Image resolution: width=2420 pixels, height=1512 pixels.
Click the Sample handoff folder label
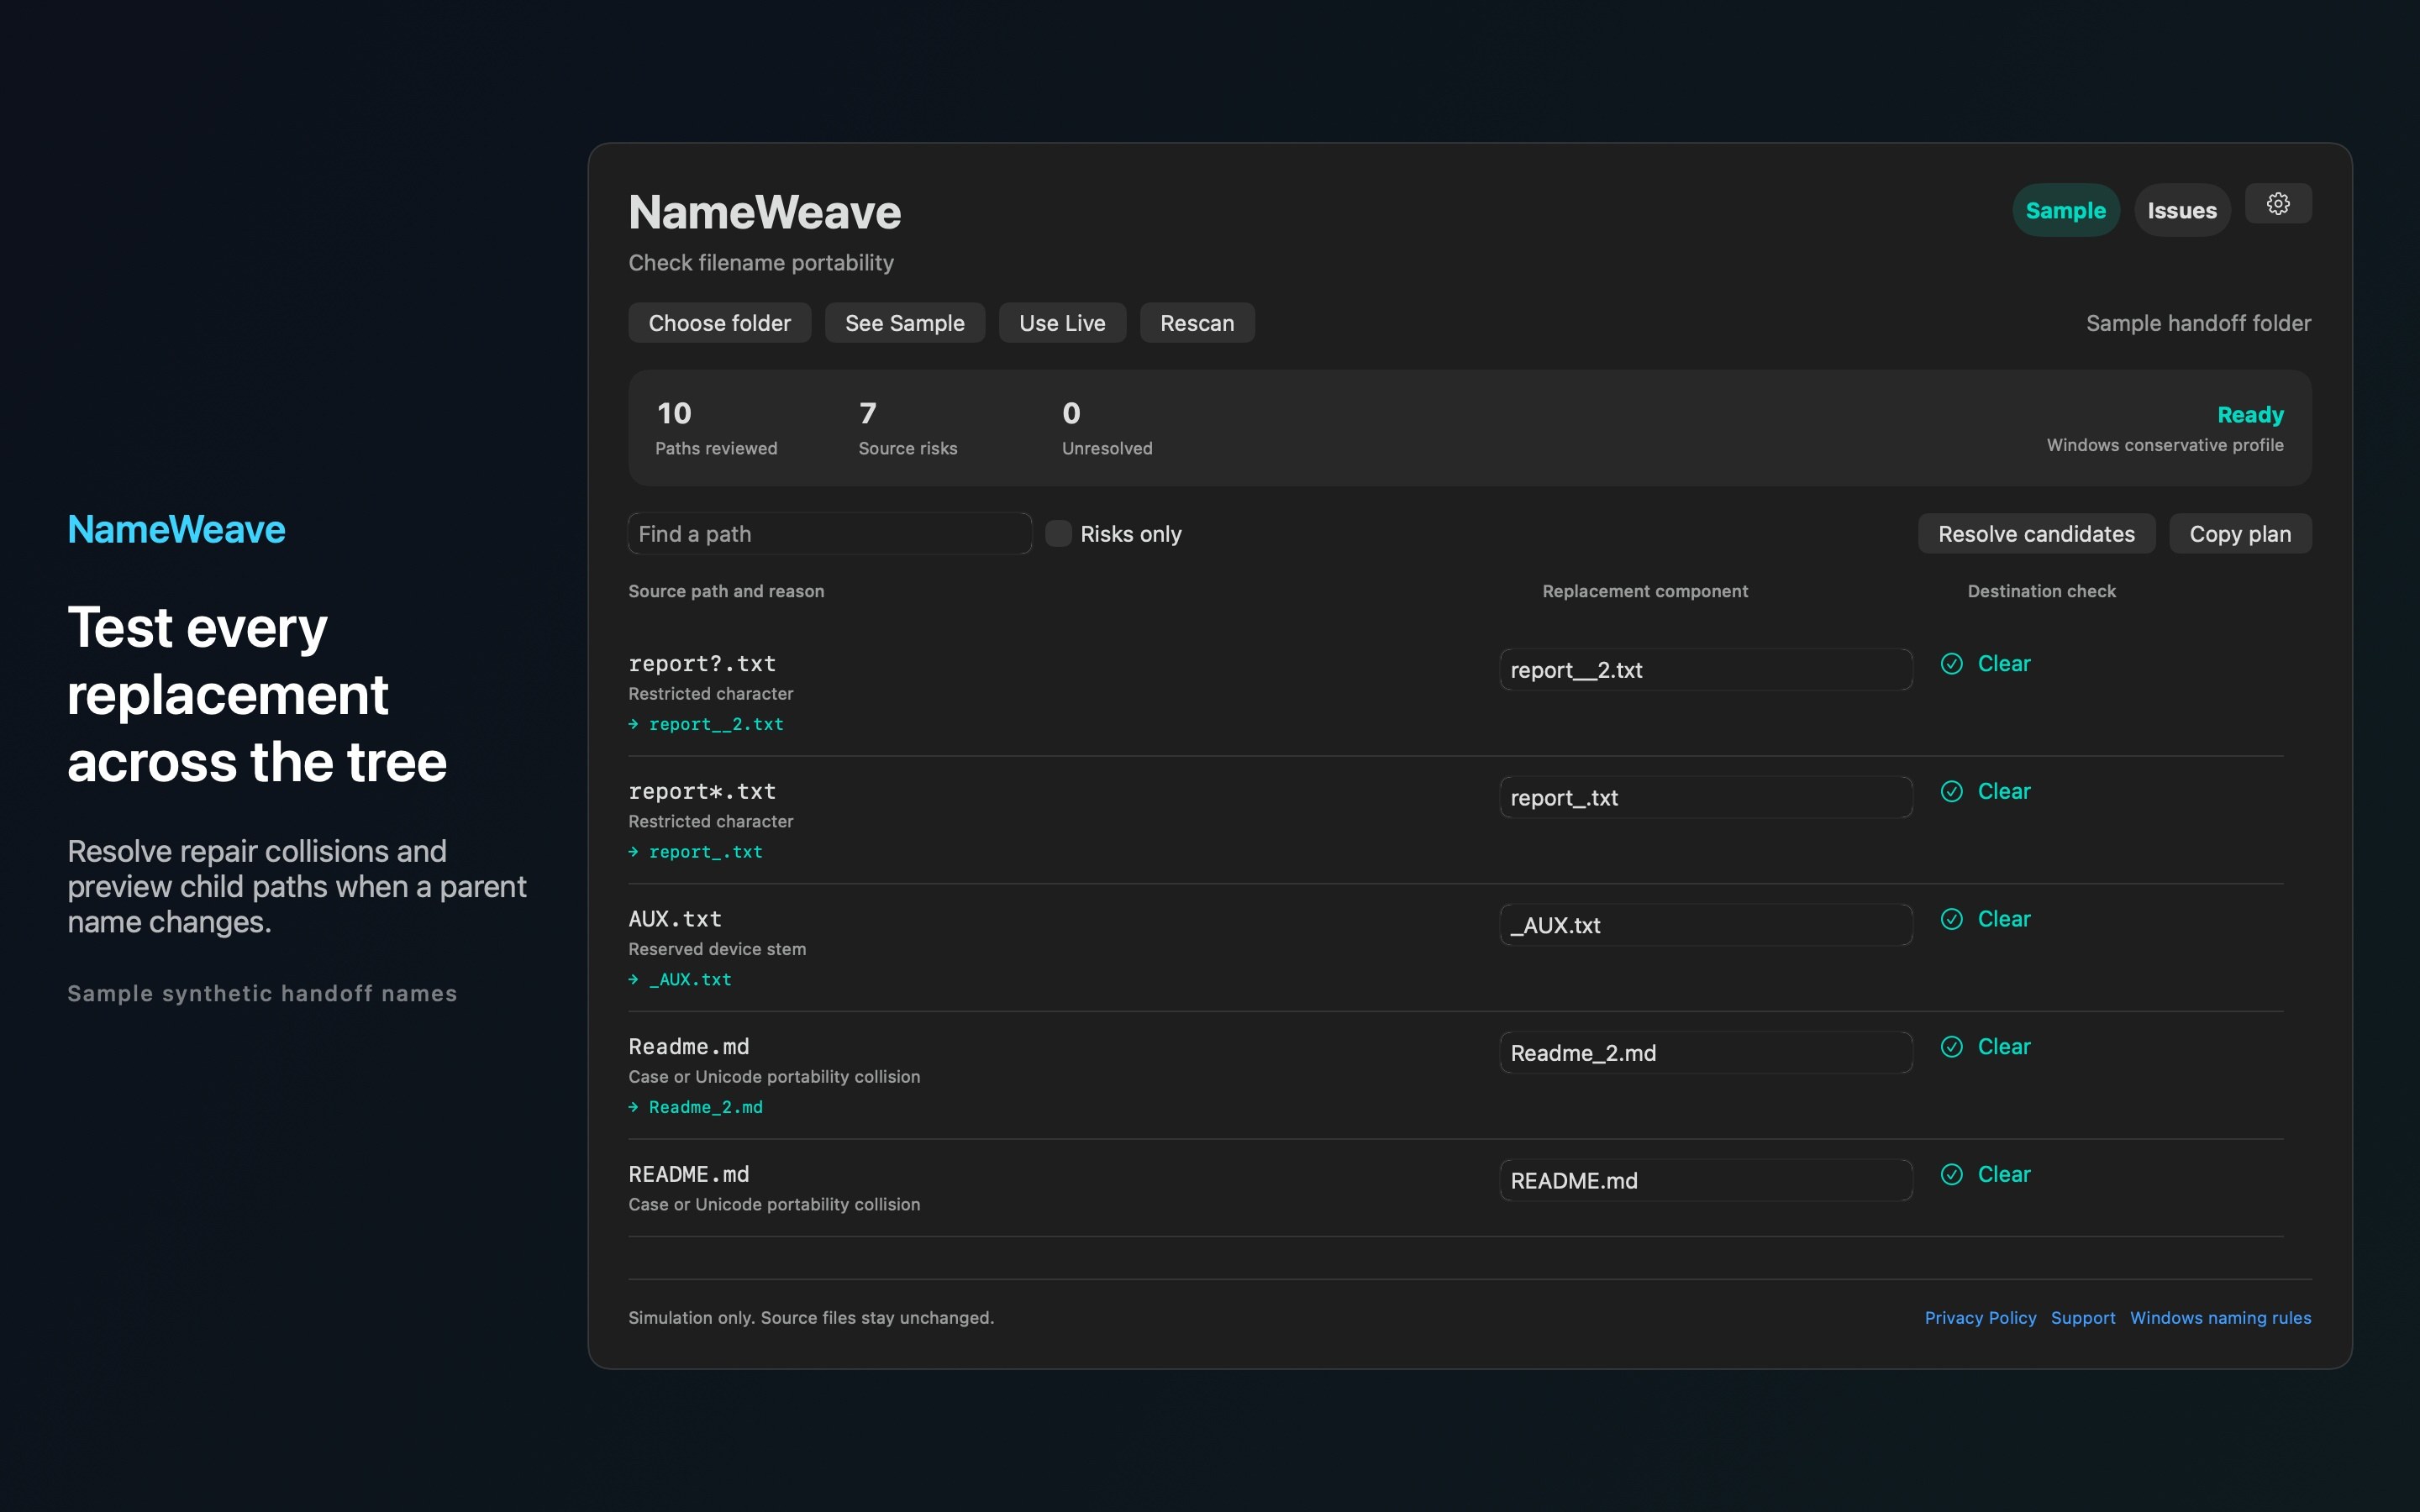[2198, 323]
